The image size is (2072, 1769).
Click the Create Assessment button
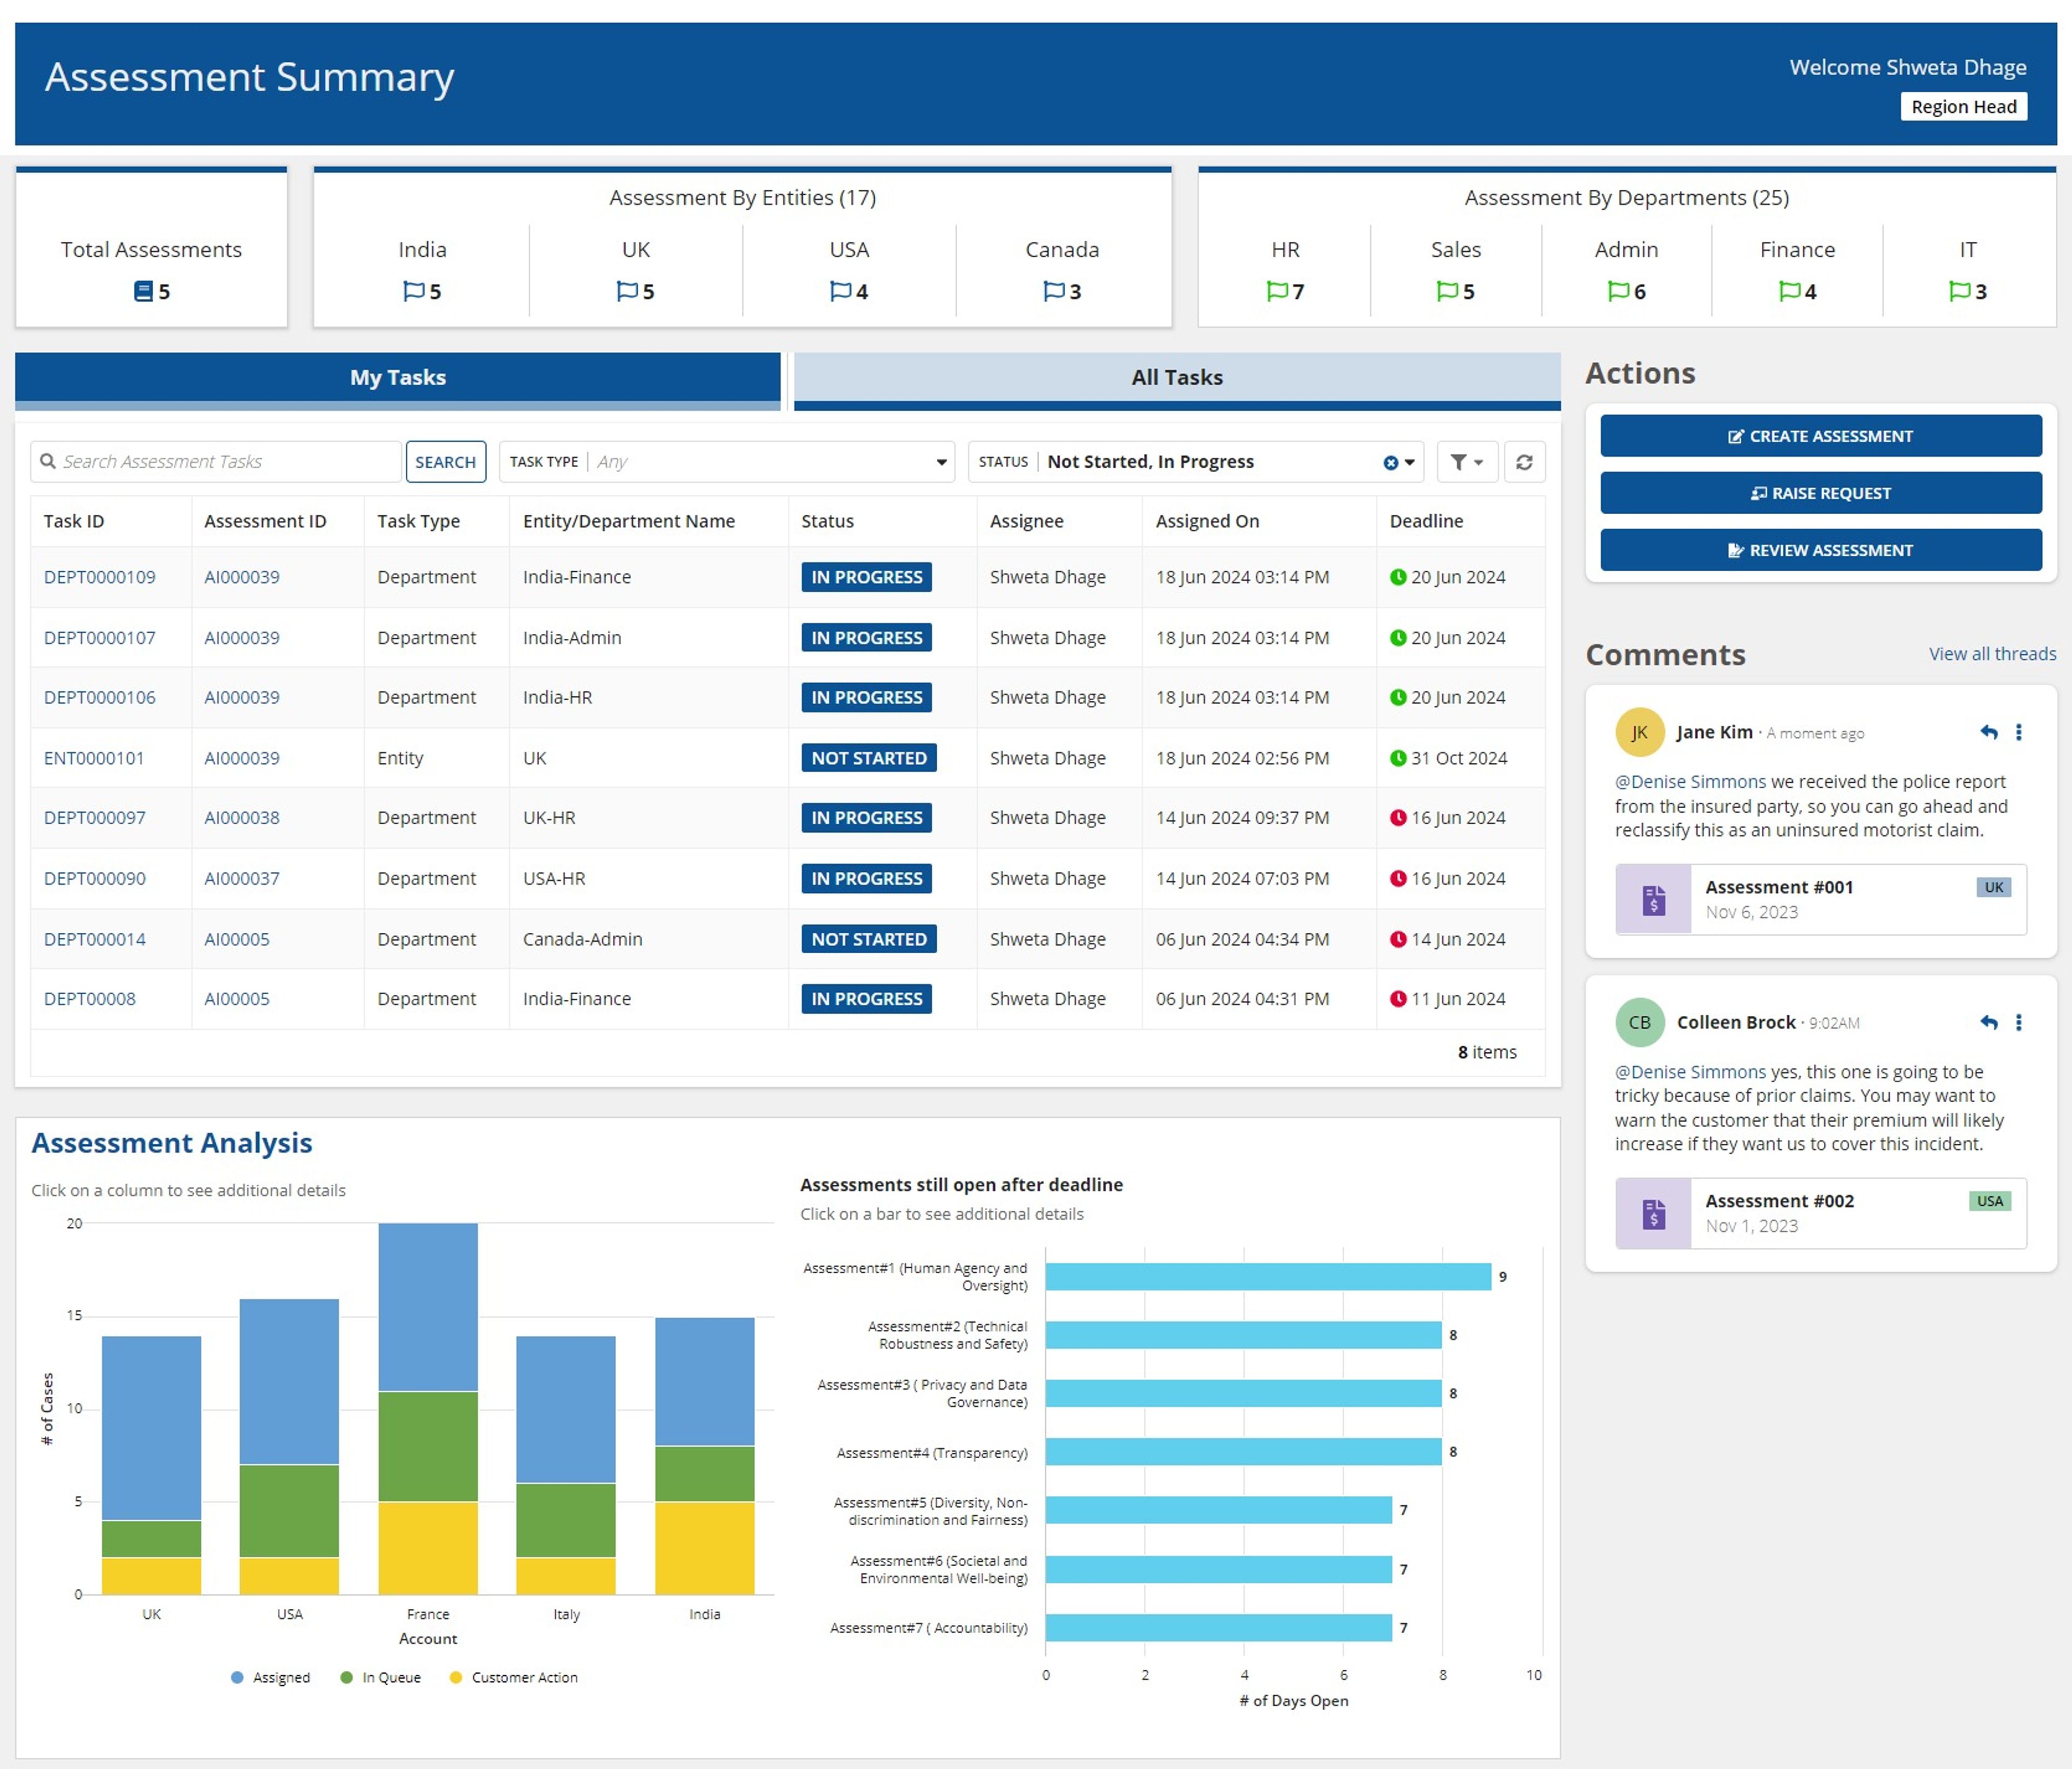1821,436
